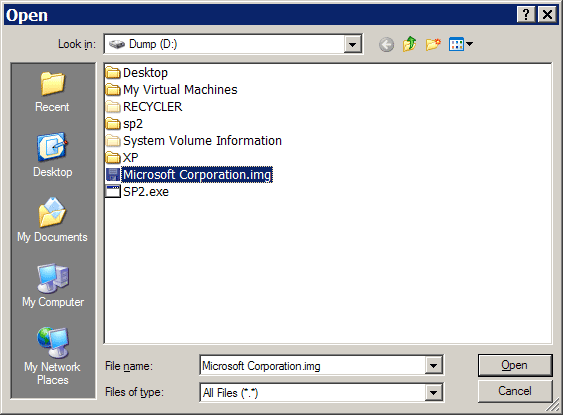Viewport: 563px width, 415px height.
Task: Select My Computer in the sidebar
Action: (53, 285)
